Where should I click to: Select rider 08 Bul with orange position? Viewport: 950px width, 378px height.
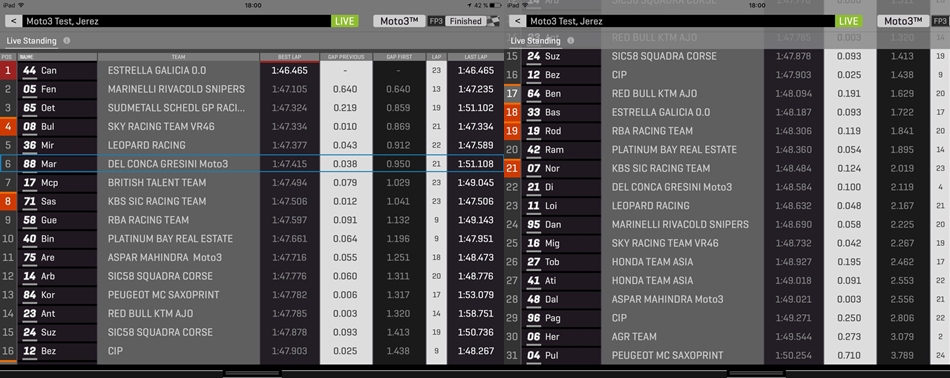pyautogui.click(x=251, y=127)
